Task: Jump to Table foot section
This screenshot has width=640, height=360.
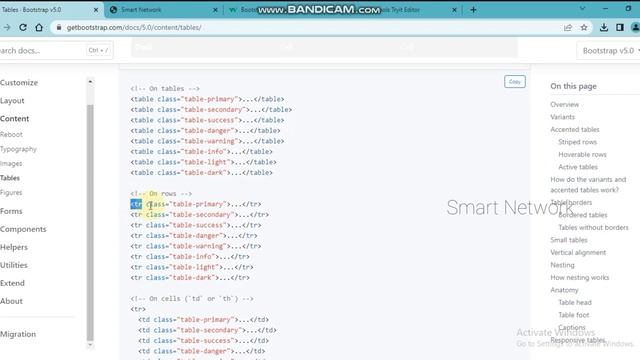Action: coord(574,315)
